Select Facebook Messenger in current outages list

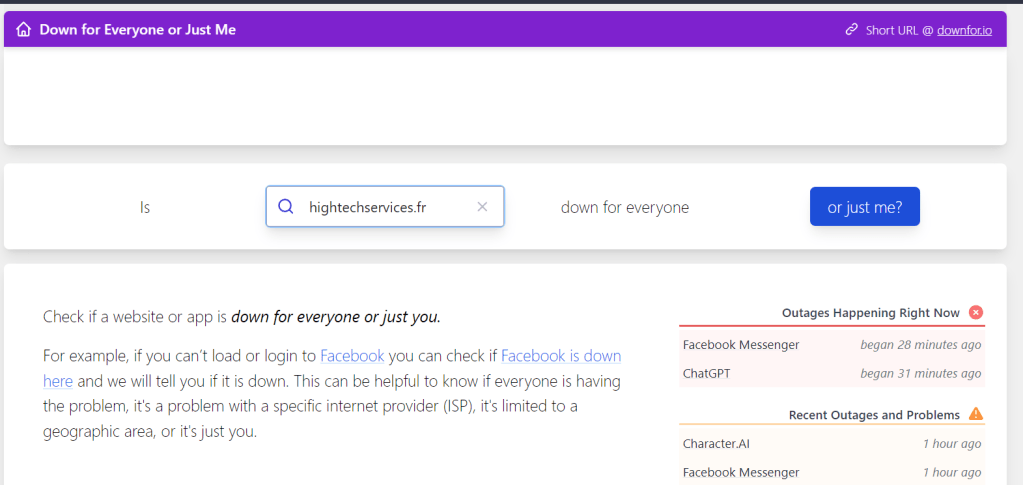tap(741, 345)
